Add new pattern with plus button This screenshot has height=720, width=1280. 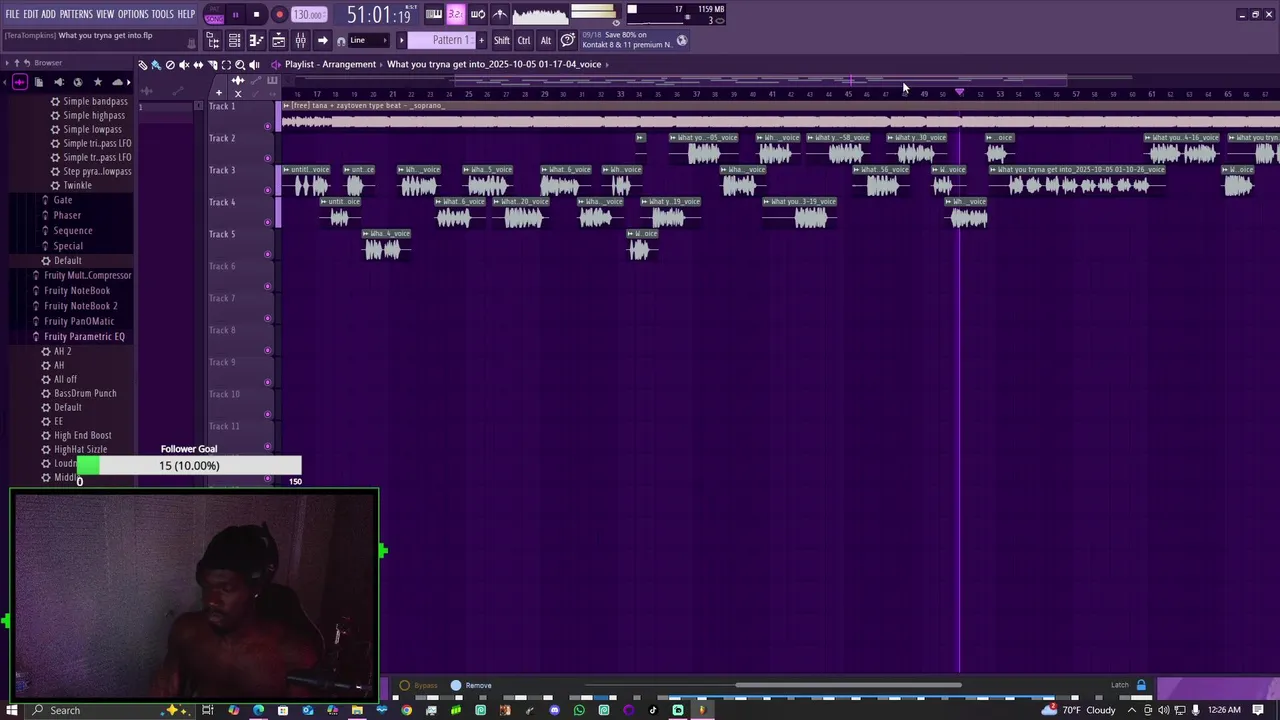pyautogui.click(x=481, y=41)
